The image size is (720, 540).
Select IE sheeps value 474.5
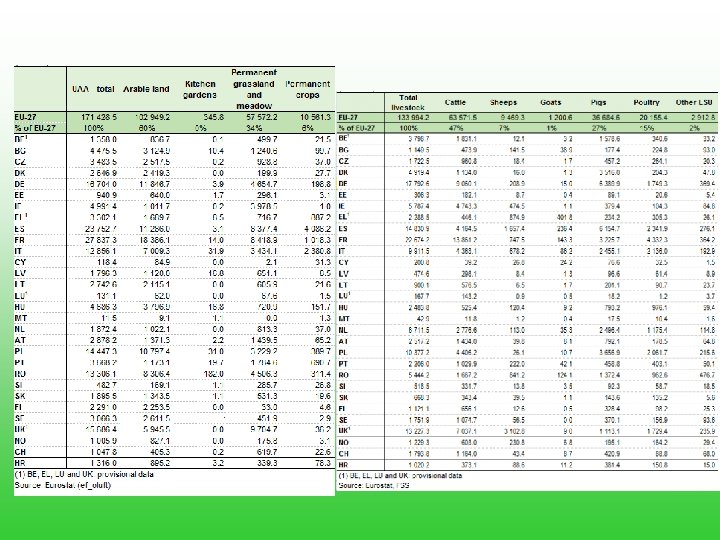[x=517, y=206]
